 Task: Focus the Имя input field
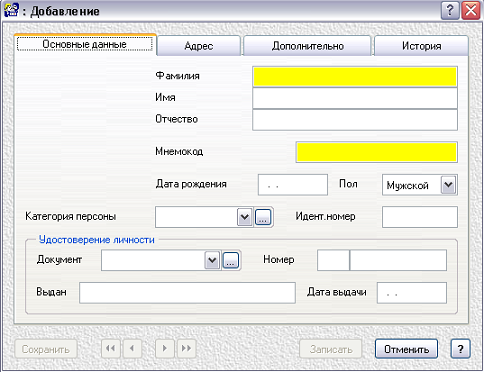tap(355, 98)
